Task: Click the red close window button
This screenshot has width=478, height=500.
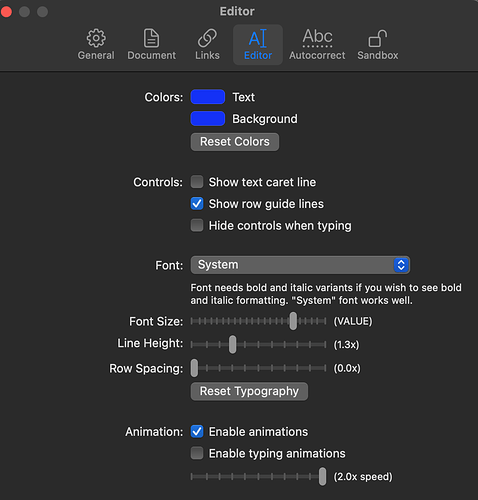Action: click(x=6, y=12)
